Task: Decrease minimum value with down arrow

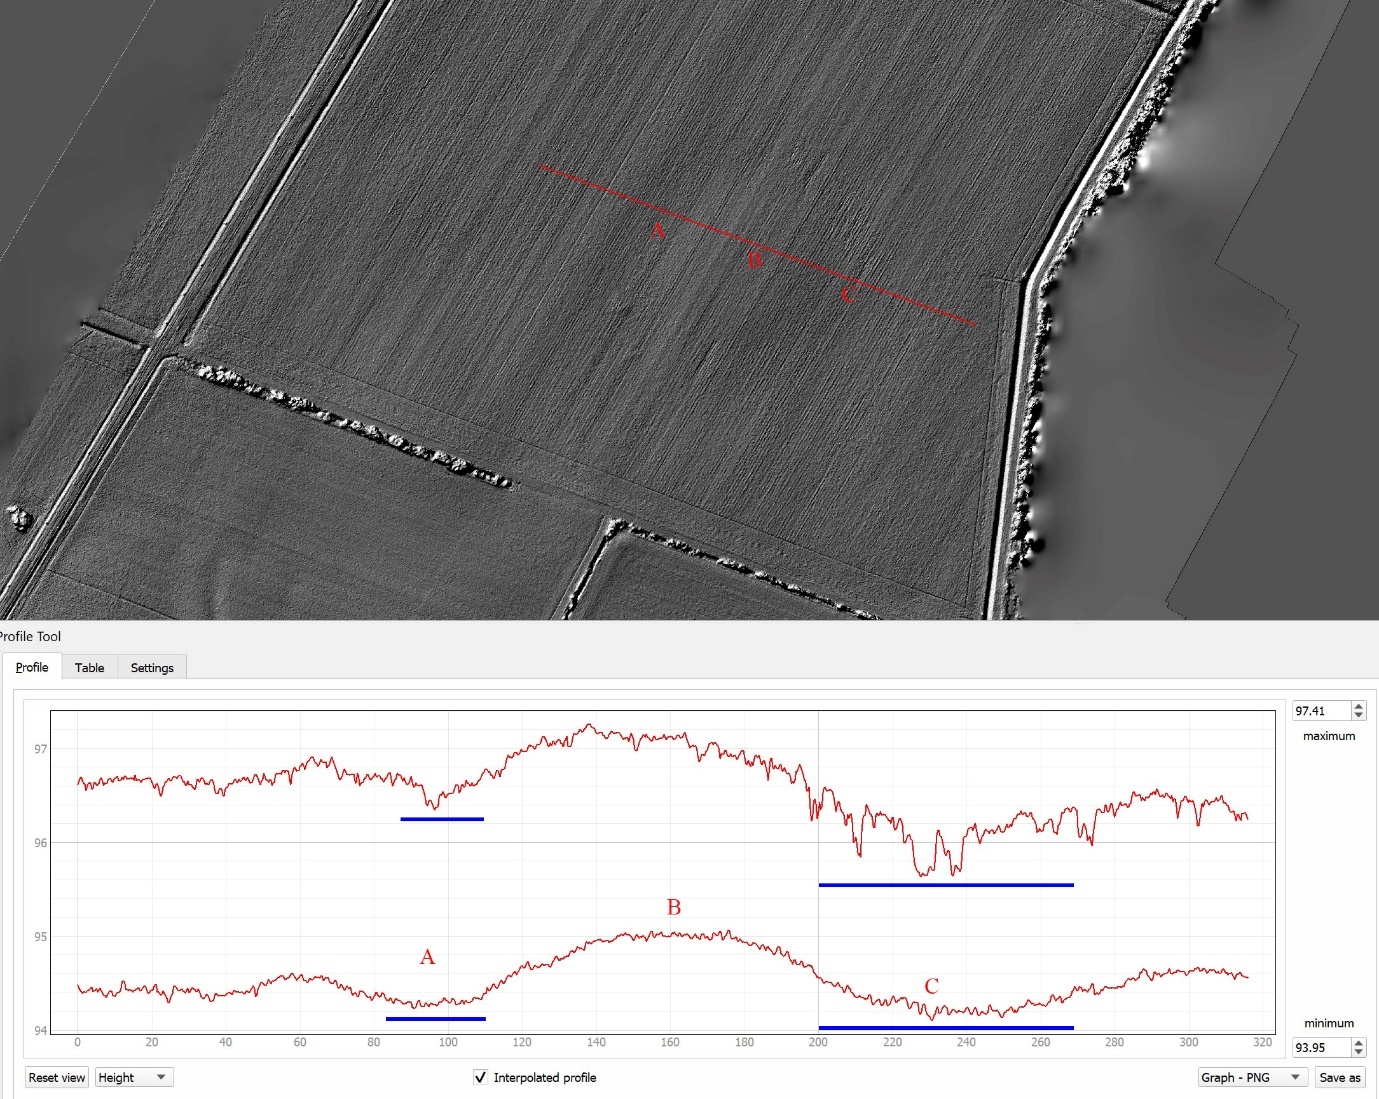Action: (1358, 1052)
